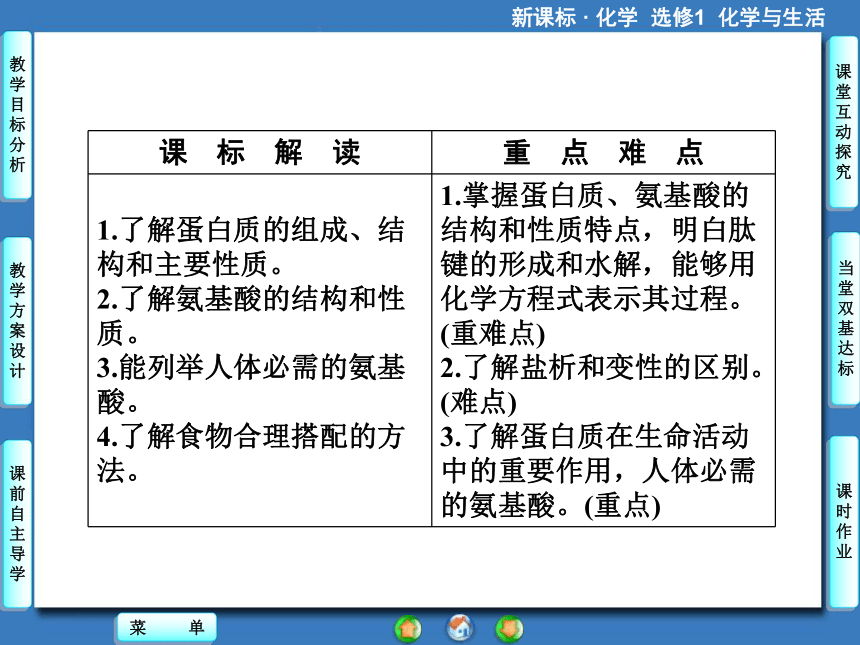Click the 重点难点 table header
Screen dimensions: 860x645
click(x=603, y=152)
